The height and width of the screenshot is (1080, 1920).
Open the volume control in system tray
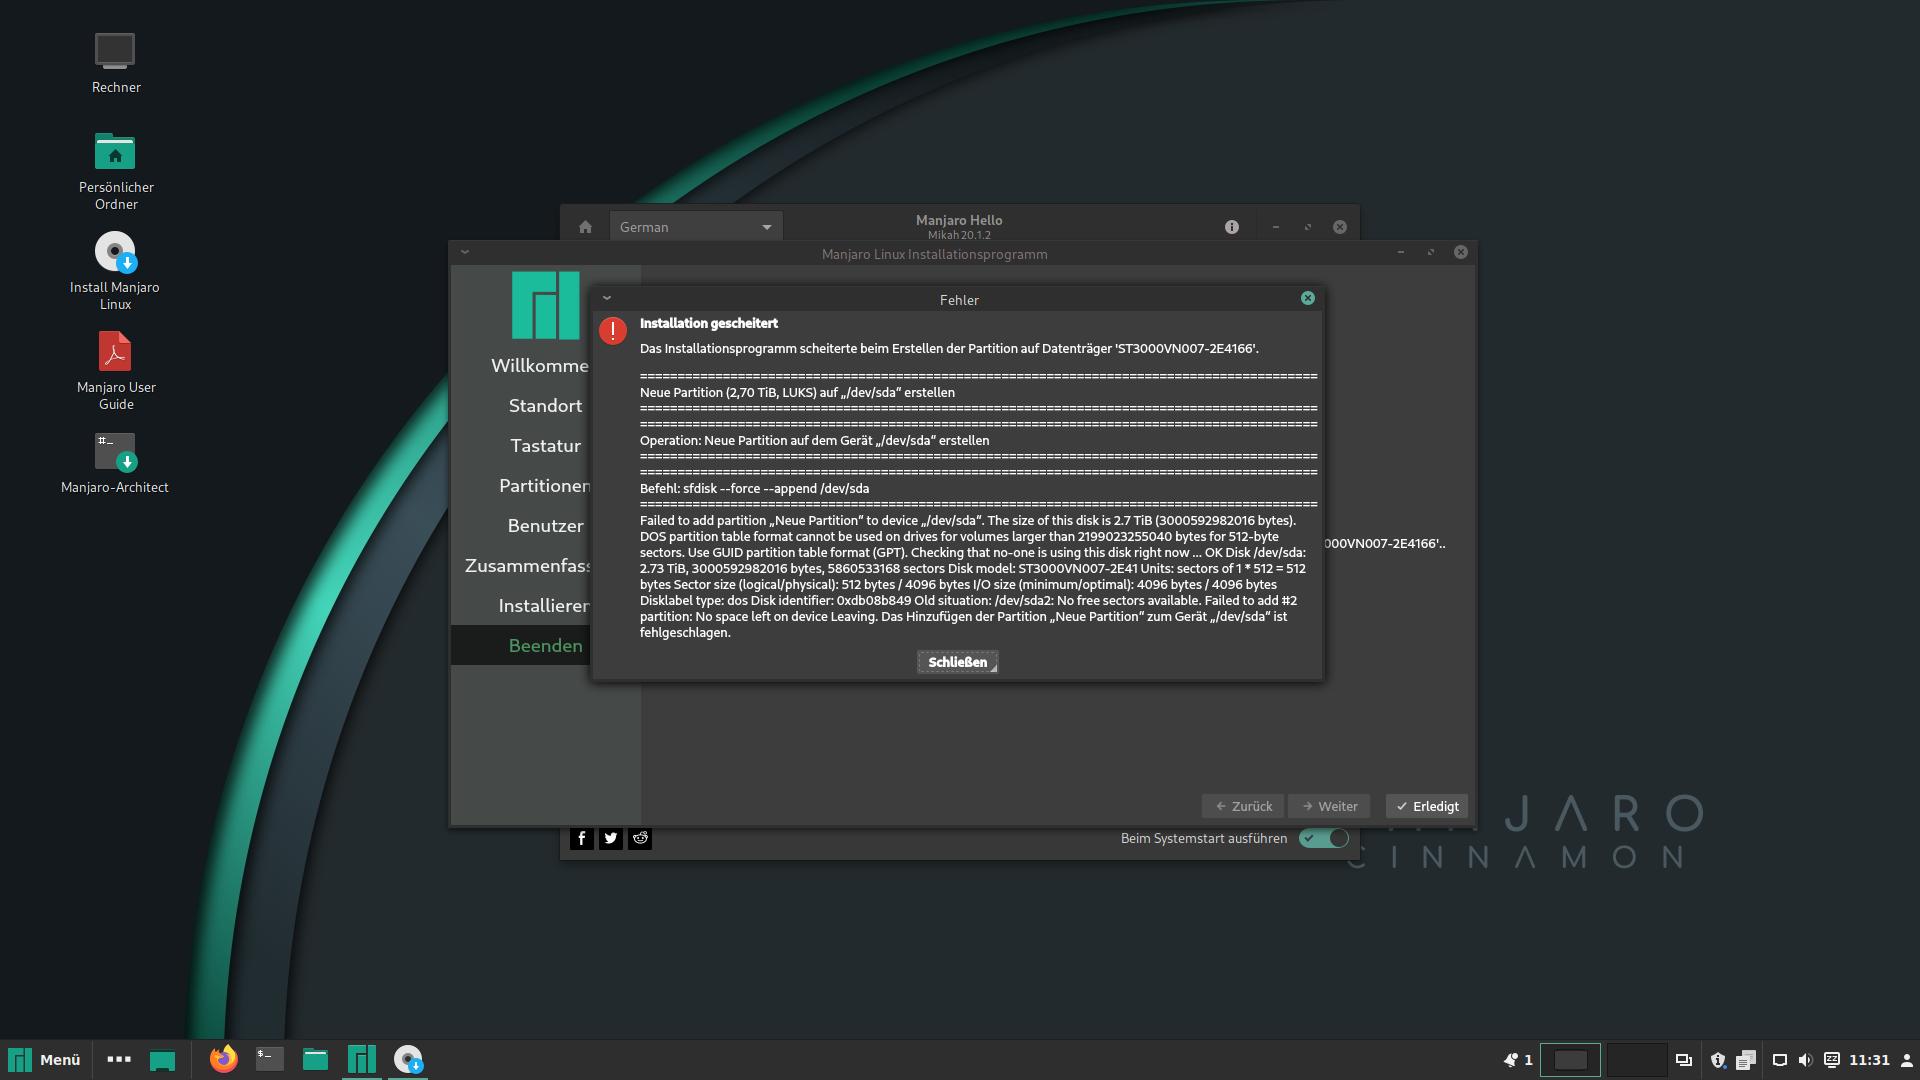coord(1805,1060)
